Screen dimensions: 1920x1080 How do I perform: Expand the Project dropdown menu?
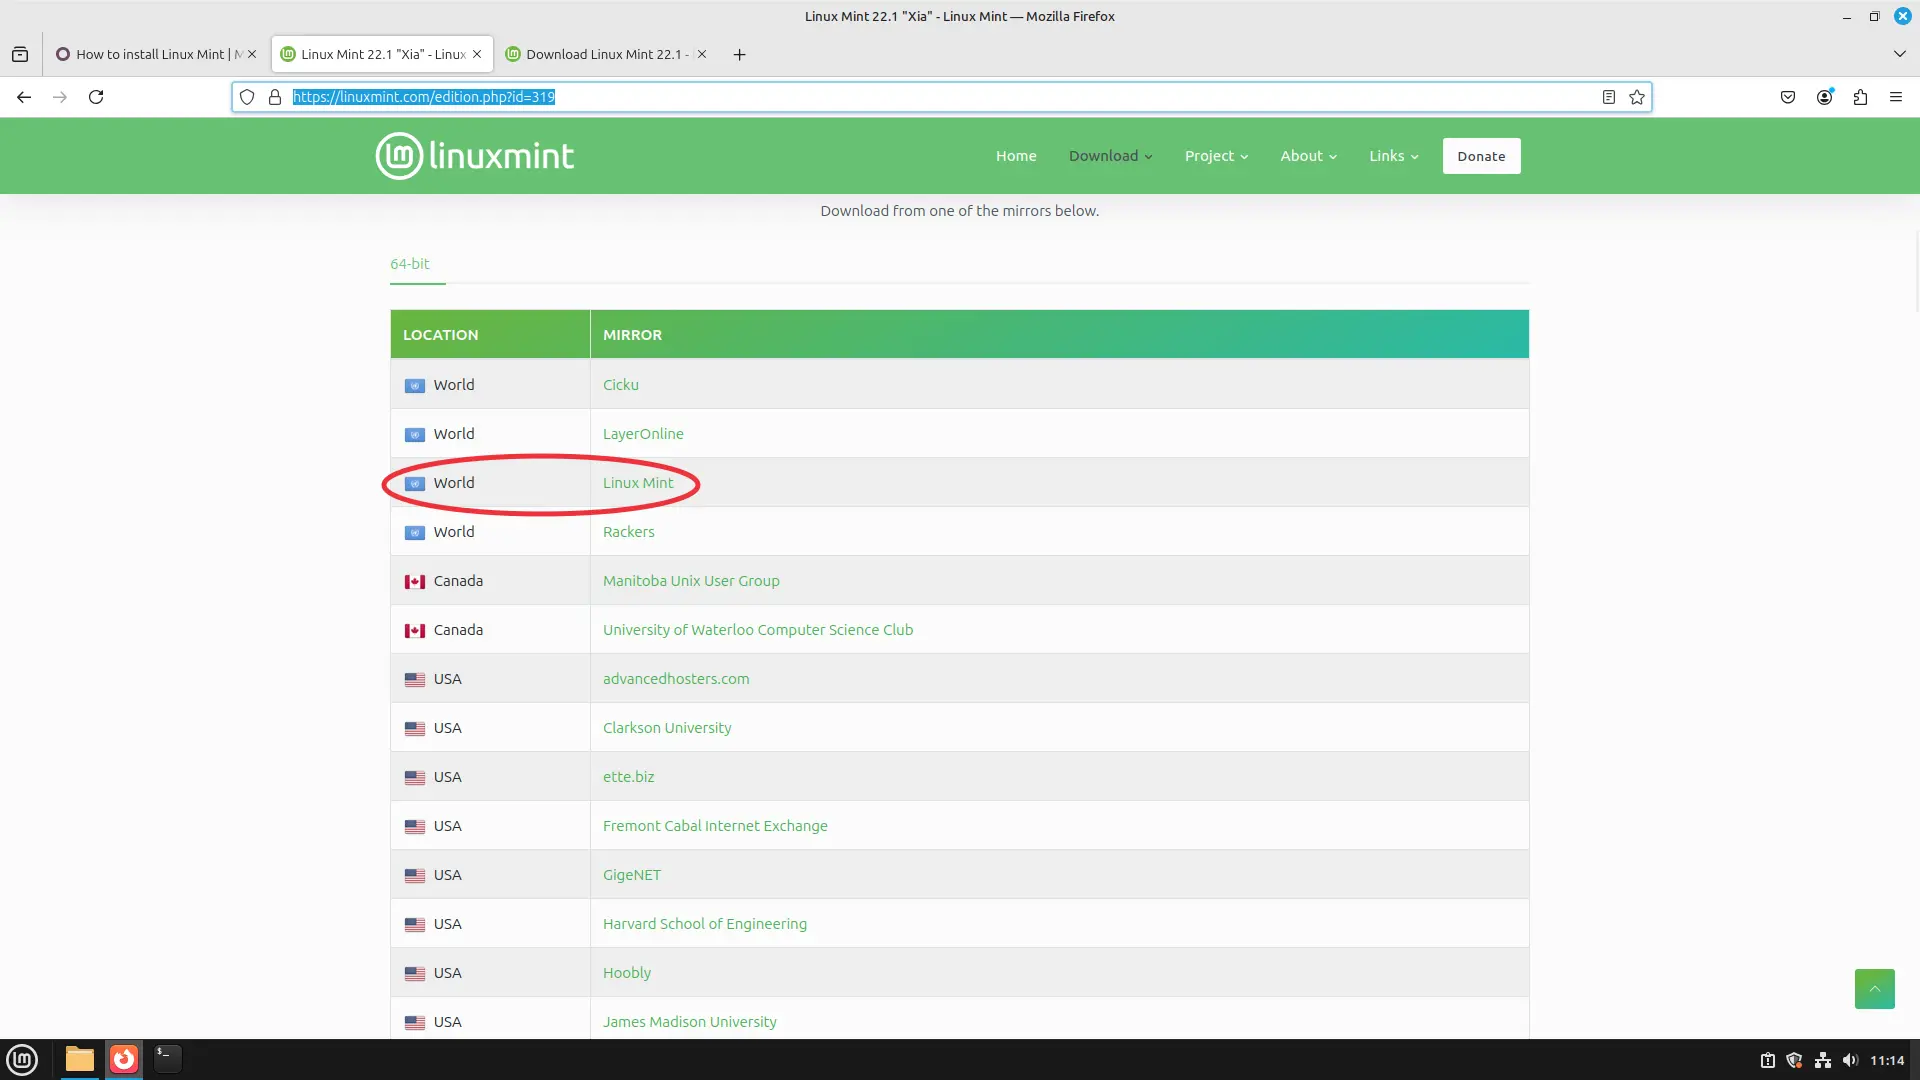tap(1216, 156)
